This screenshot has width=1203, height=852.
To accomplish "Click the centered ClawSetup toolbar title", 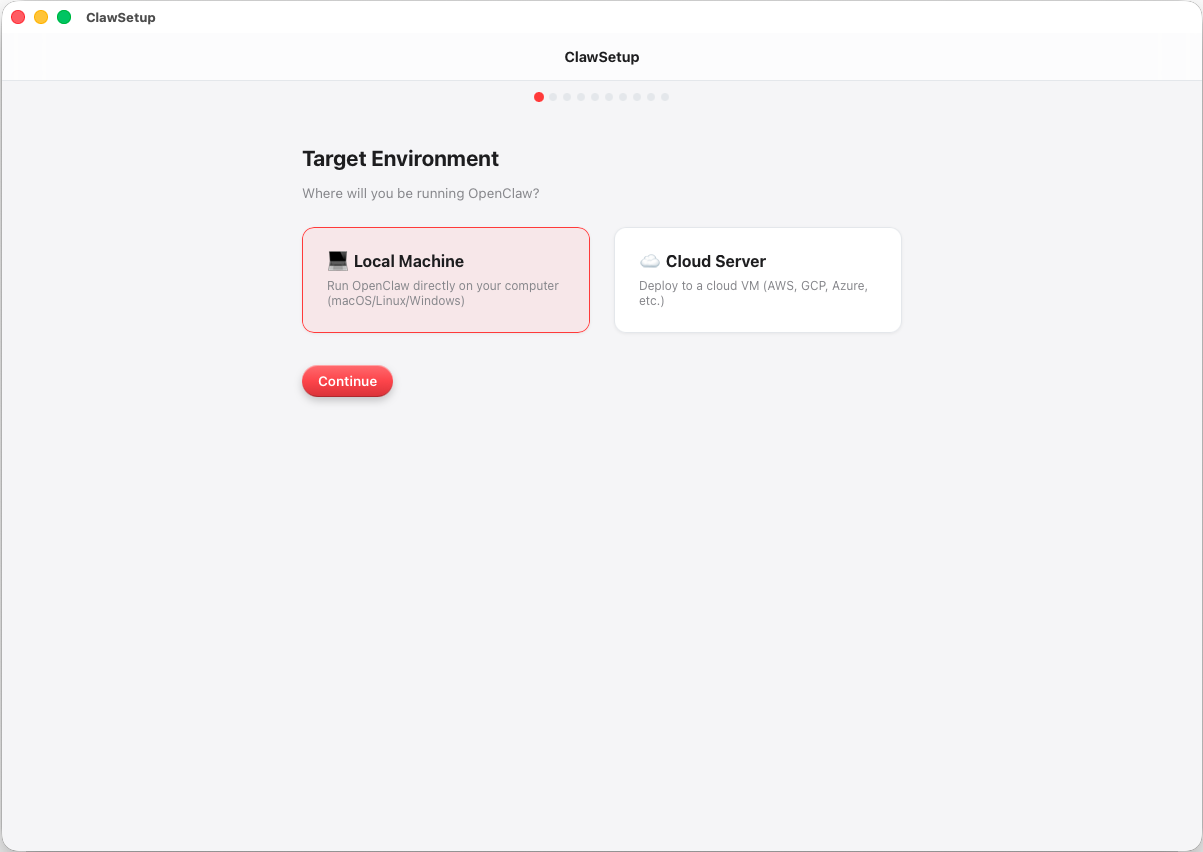I will pos(602,57).
